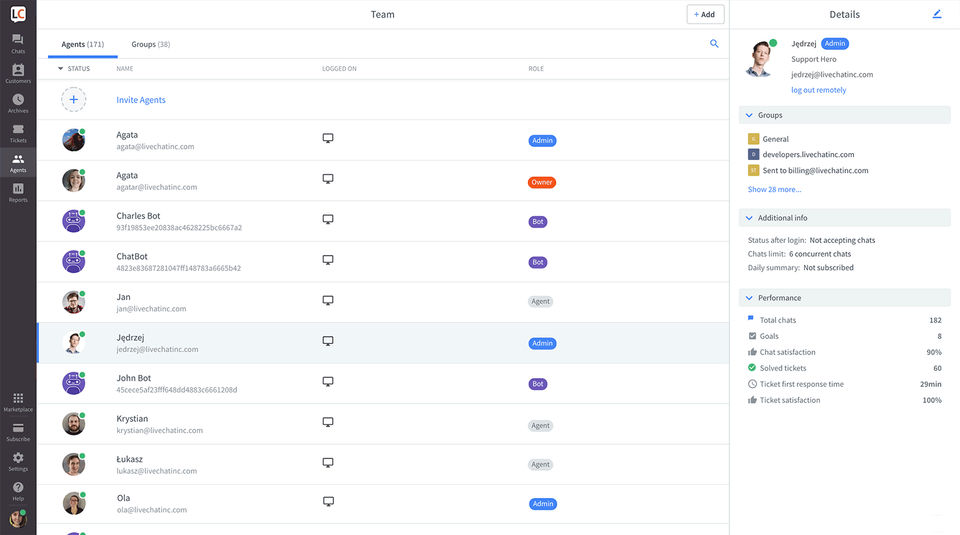Sort agents by Status column
960x535 pixels.
[x=74, y=69]
